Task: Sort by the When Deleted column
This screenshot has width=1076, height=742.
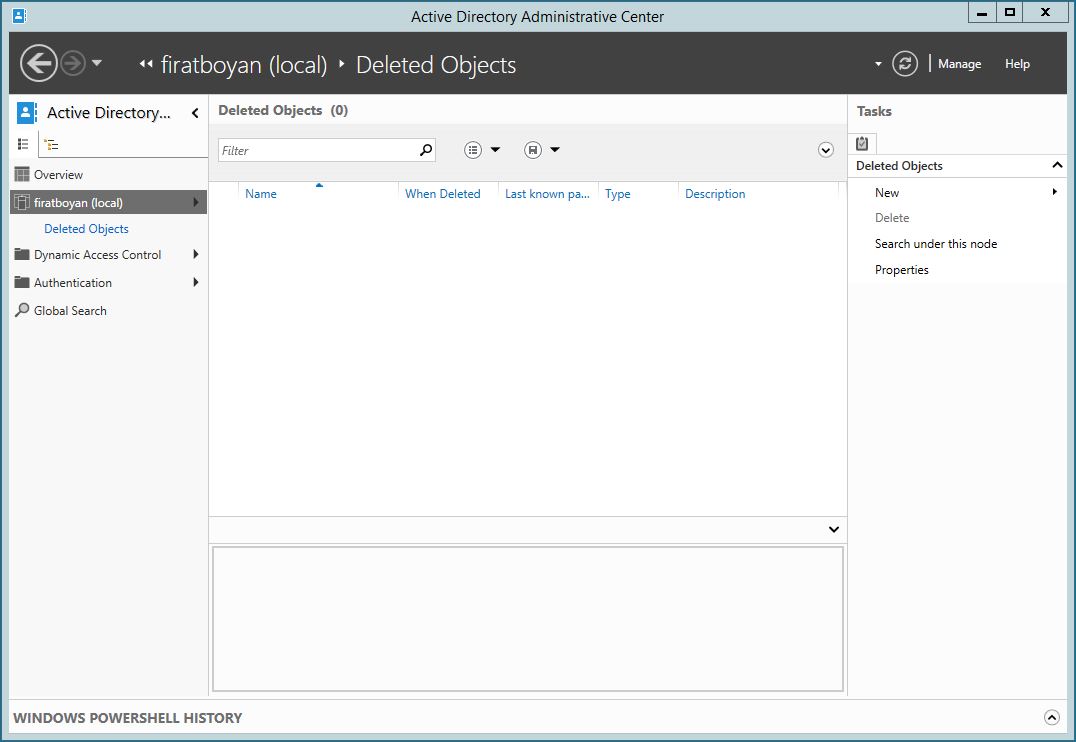Action: pos(443,194)
